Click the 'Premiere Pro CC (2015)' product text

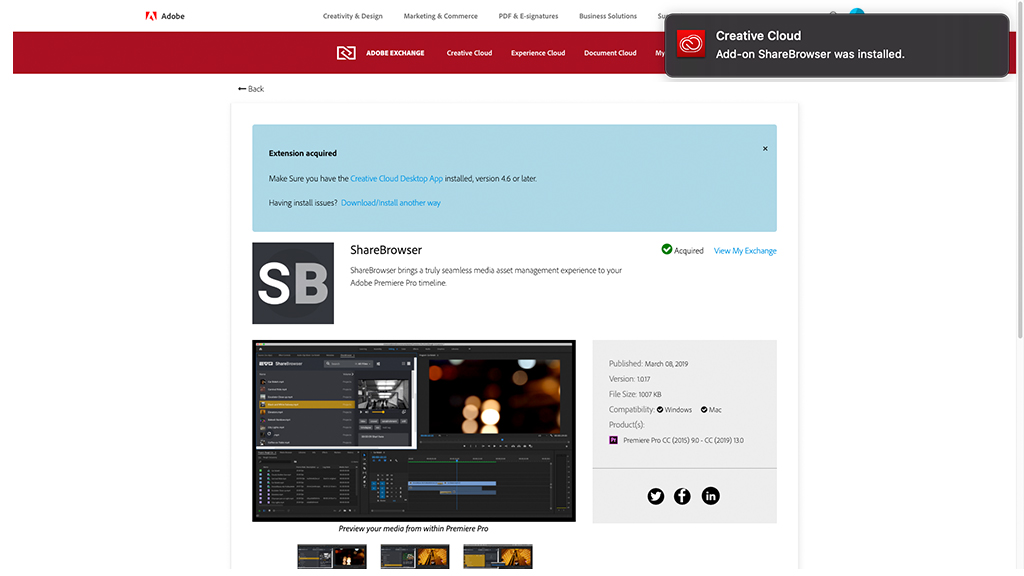click(683, 440)
